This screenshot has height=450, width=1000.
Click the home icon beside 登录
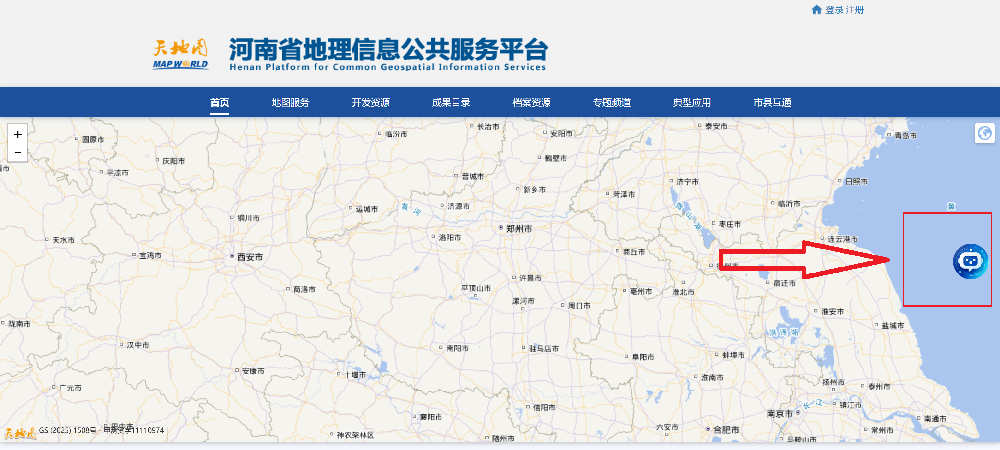pos(816,10)
